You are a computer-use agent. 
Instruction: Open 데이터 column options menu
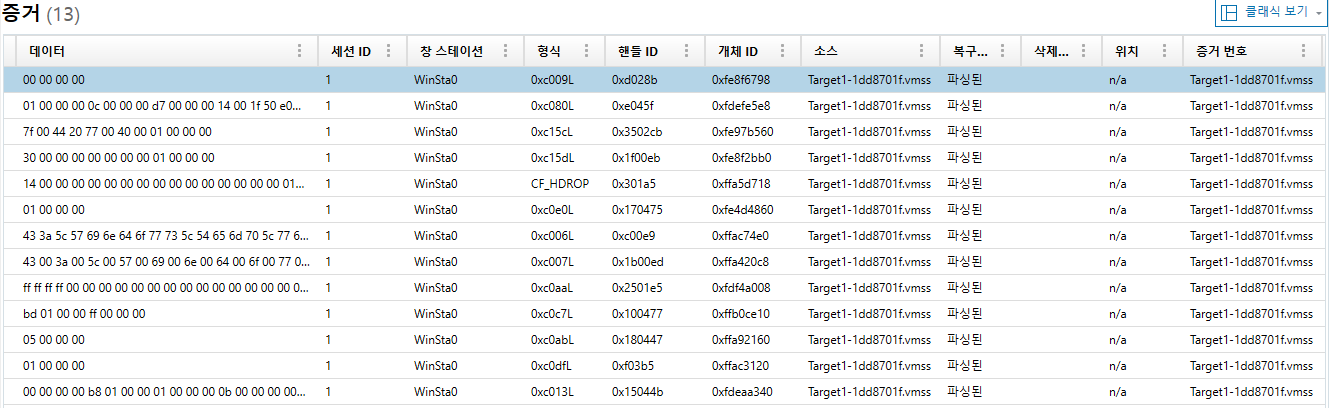coord(301,51)
